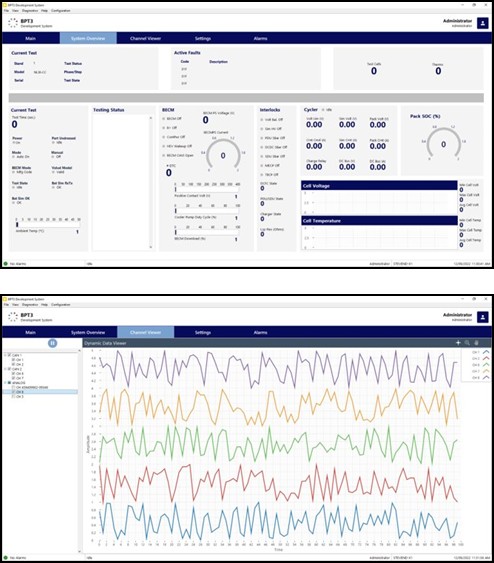Open the Settings tab in the System Overview window
Image resolution: width=494 pixels, height=563 pixels.
[203, 38]
